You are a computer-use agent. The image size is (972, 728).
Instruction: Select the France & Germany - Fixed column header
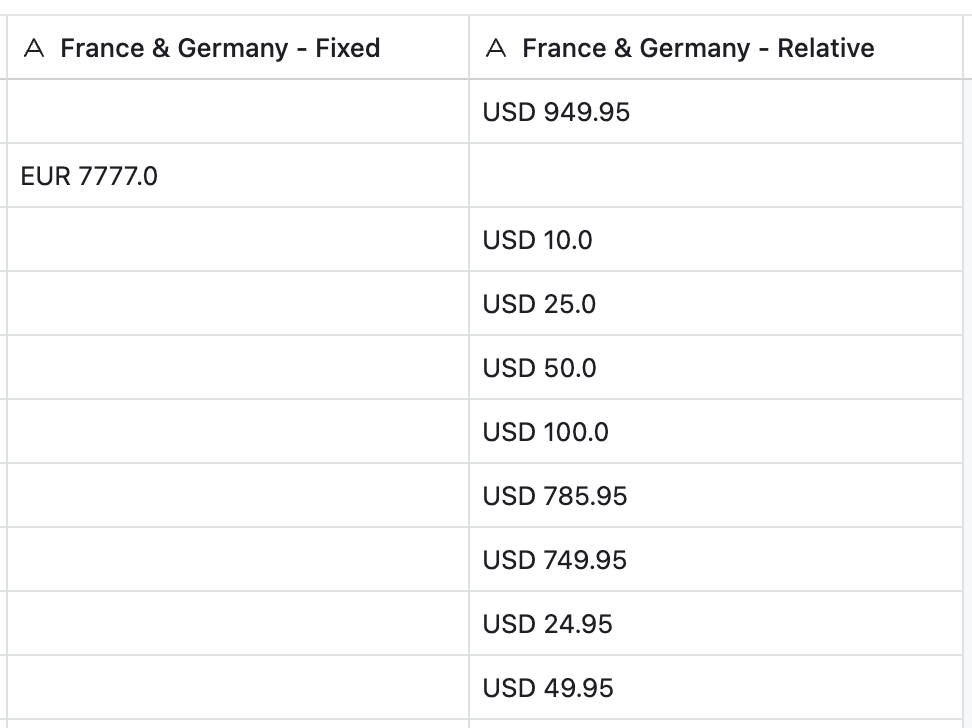[x=220, y=48]
